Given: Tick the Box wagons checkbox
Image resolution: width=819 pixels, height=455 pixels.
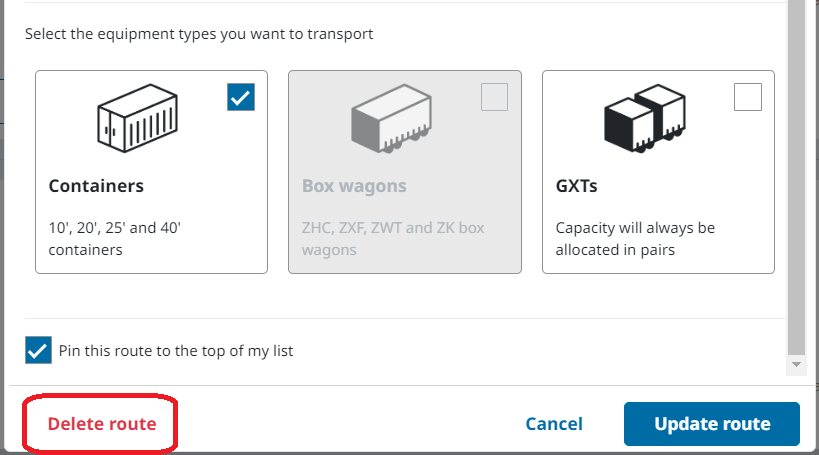Looking at the screenshot, I should [494, 97].
